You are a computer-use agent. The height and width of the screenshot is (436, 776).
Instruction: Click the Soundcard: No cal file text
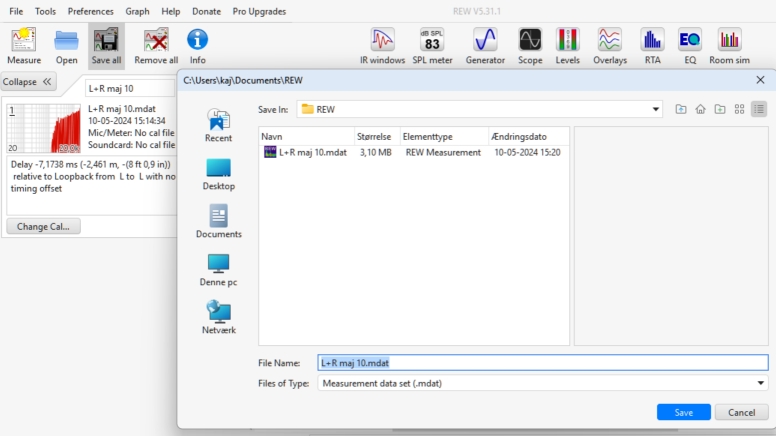(x=131, y=145)
